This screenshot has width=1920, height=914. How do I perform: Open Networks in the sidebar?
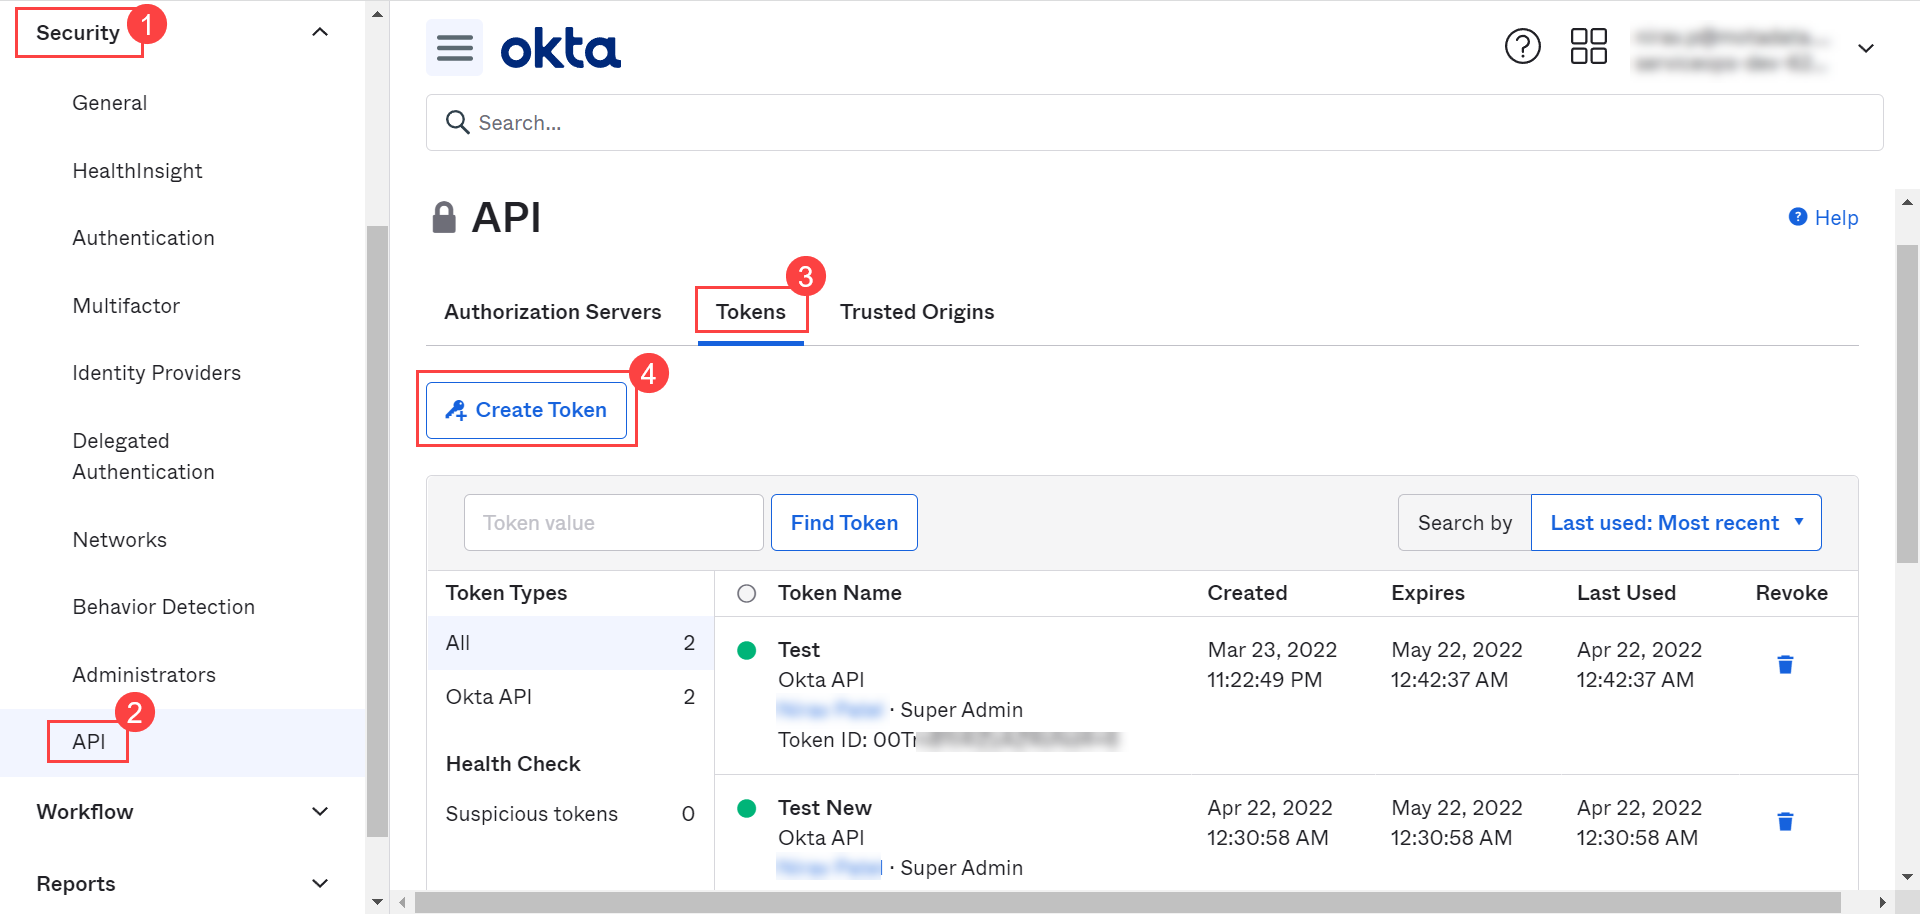click(x=120, y=540)
